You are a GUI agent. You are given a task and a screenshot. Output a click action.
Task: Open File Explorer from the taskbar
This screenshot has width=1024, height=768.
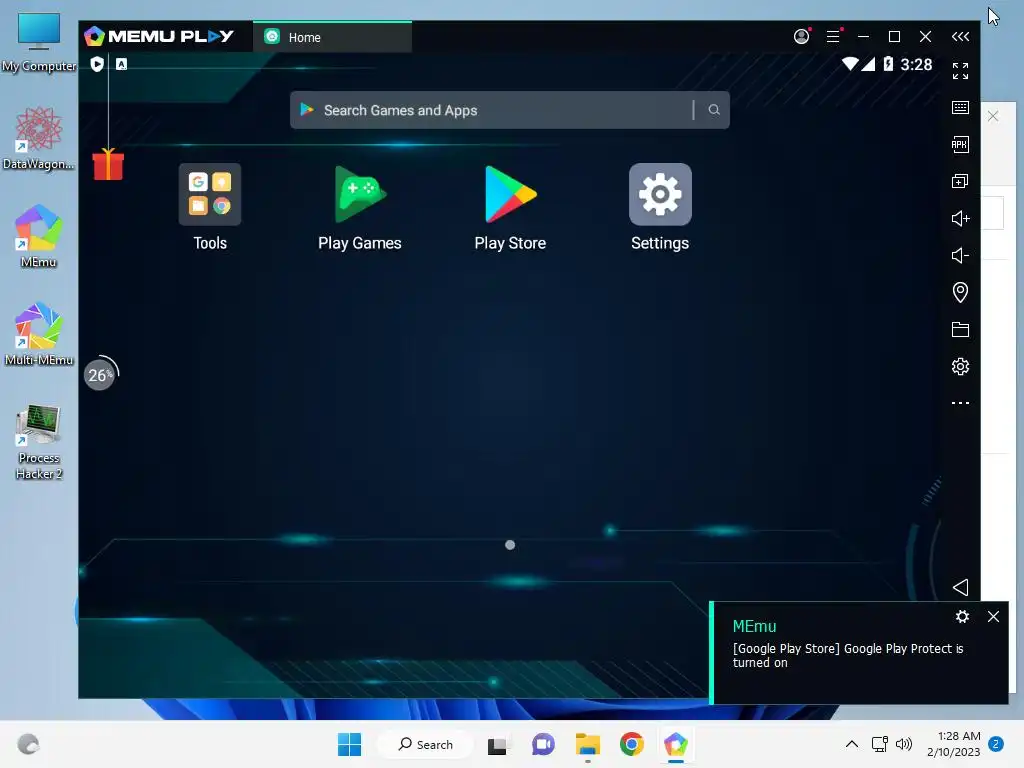click(588, 744)
